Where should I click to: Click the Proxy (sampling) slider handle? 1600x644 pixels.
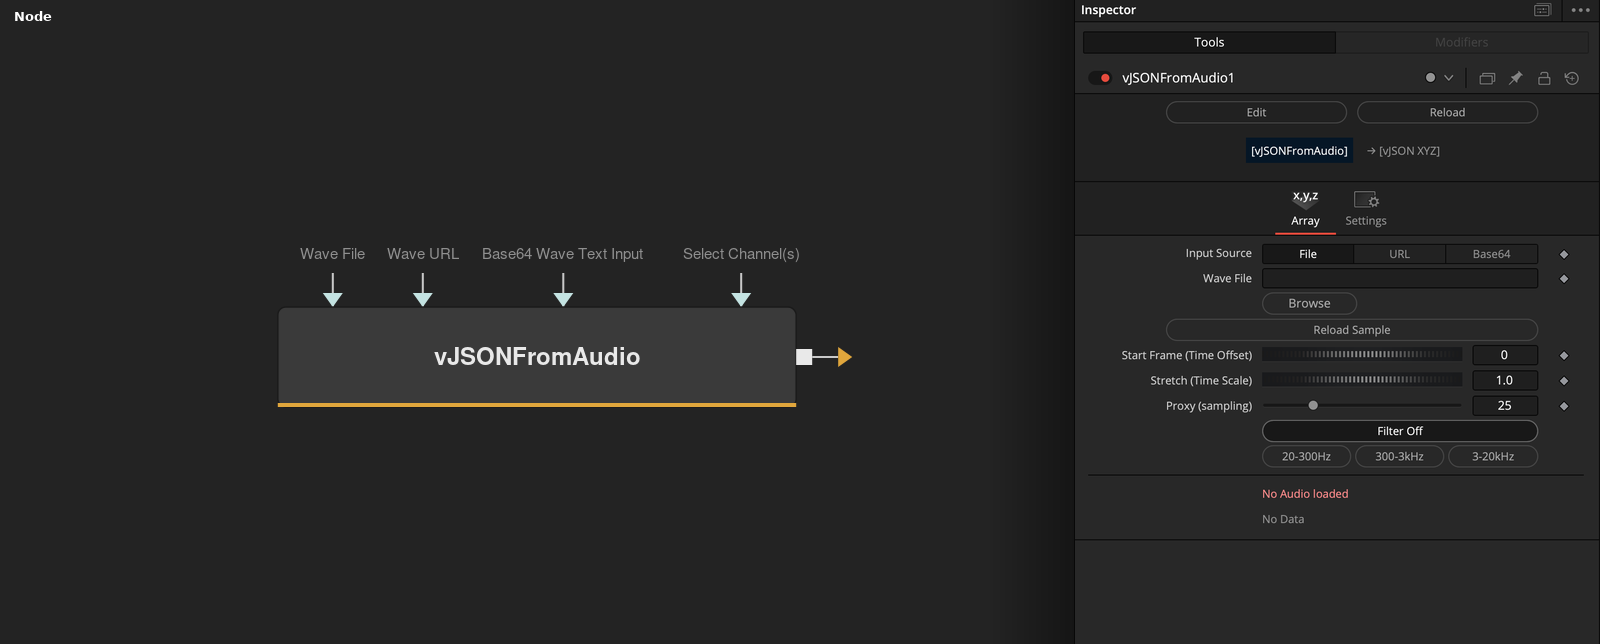(1313, 406)
